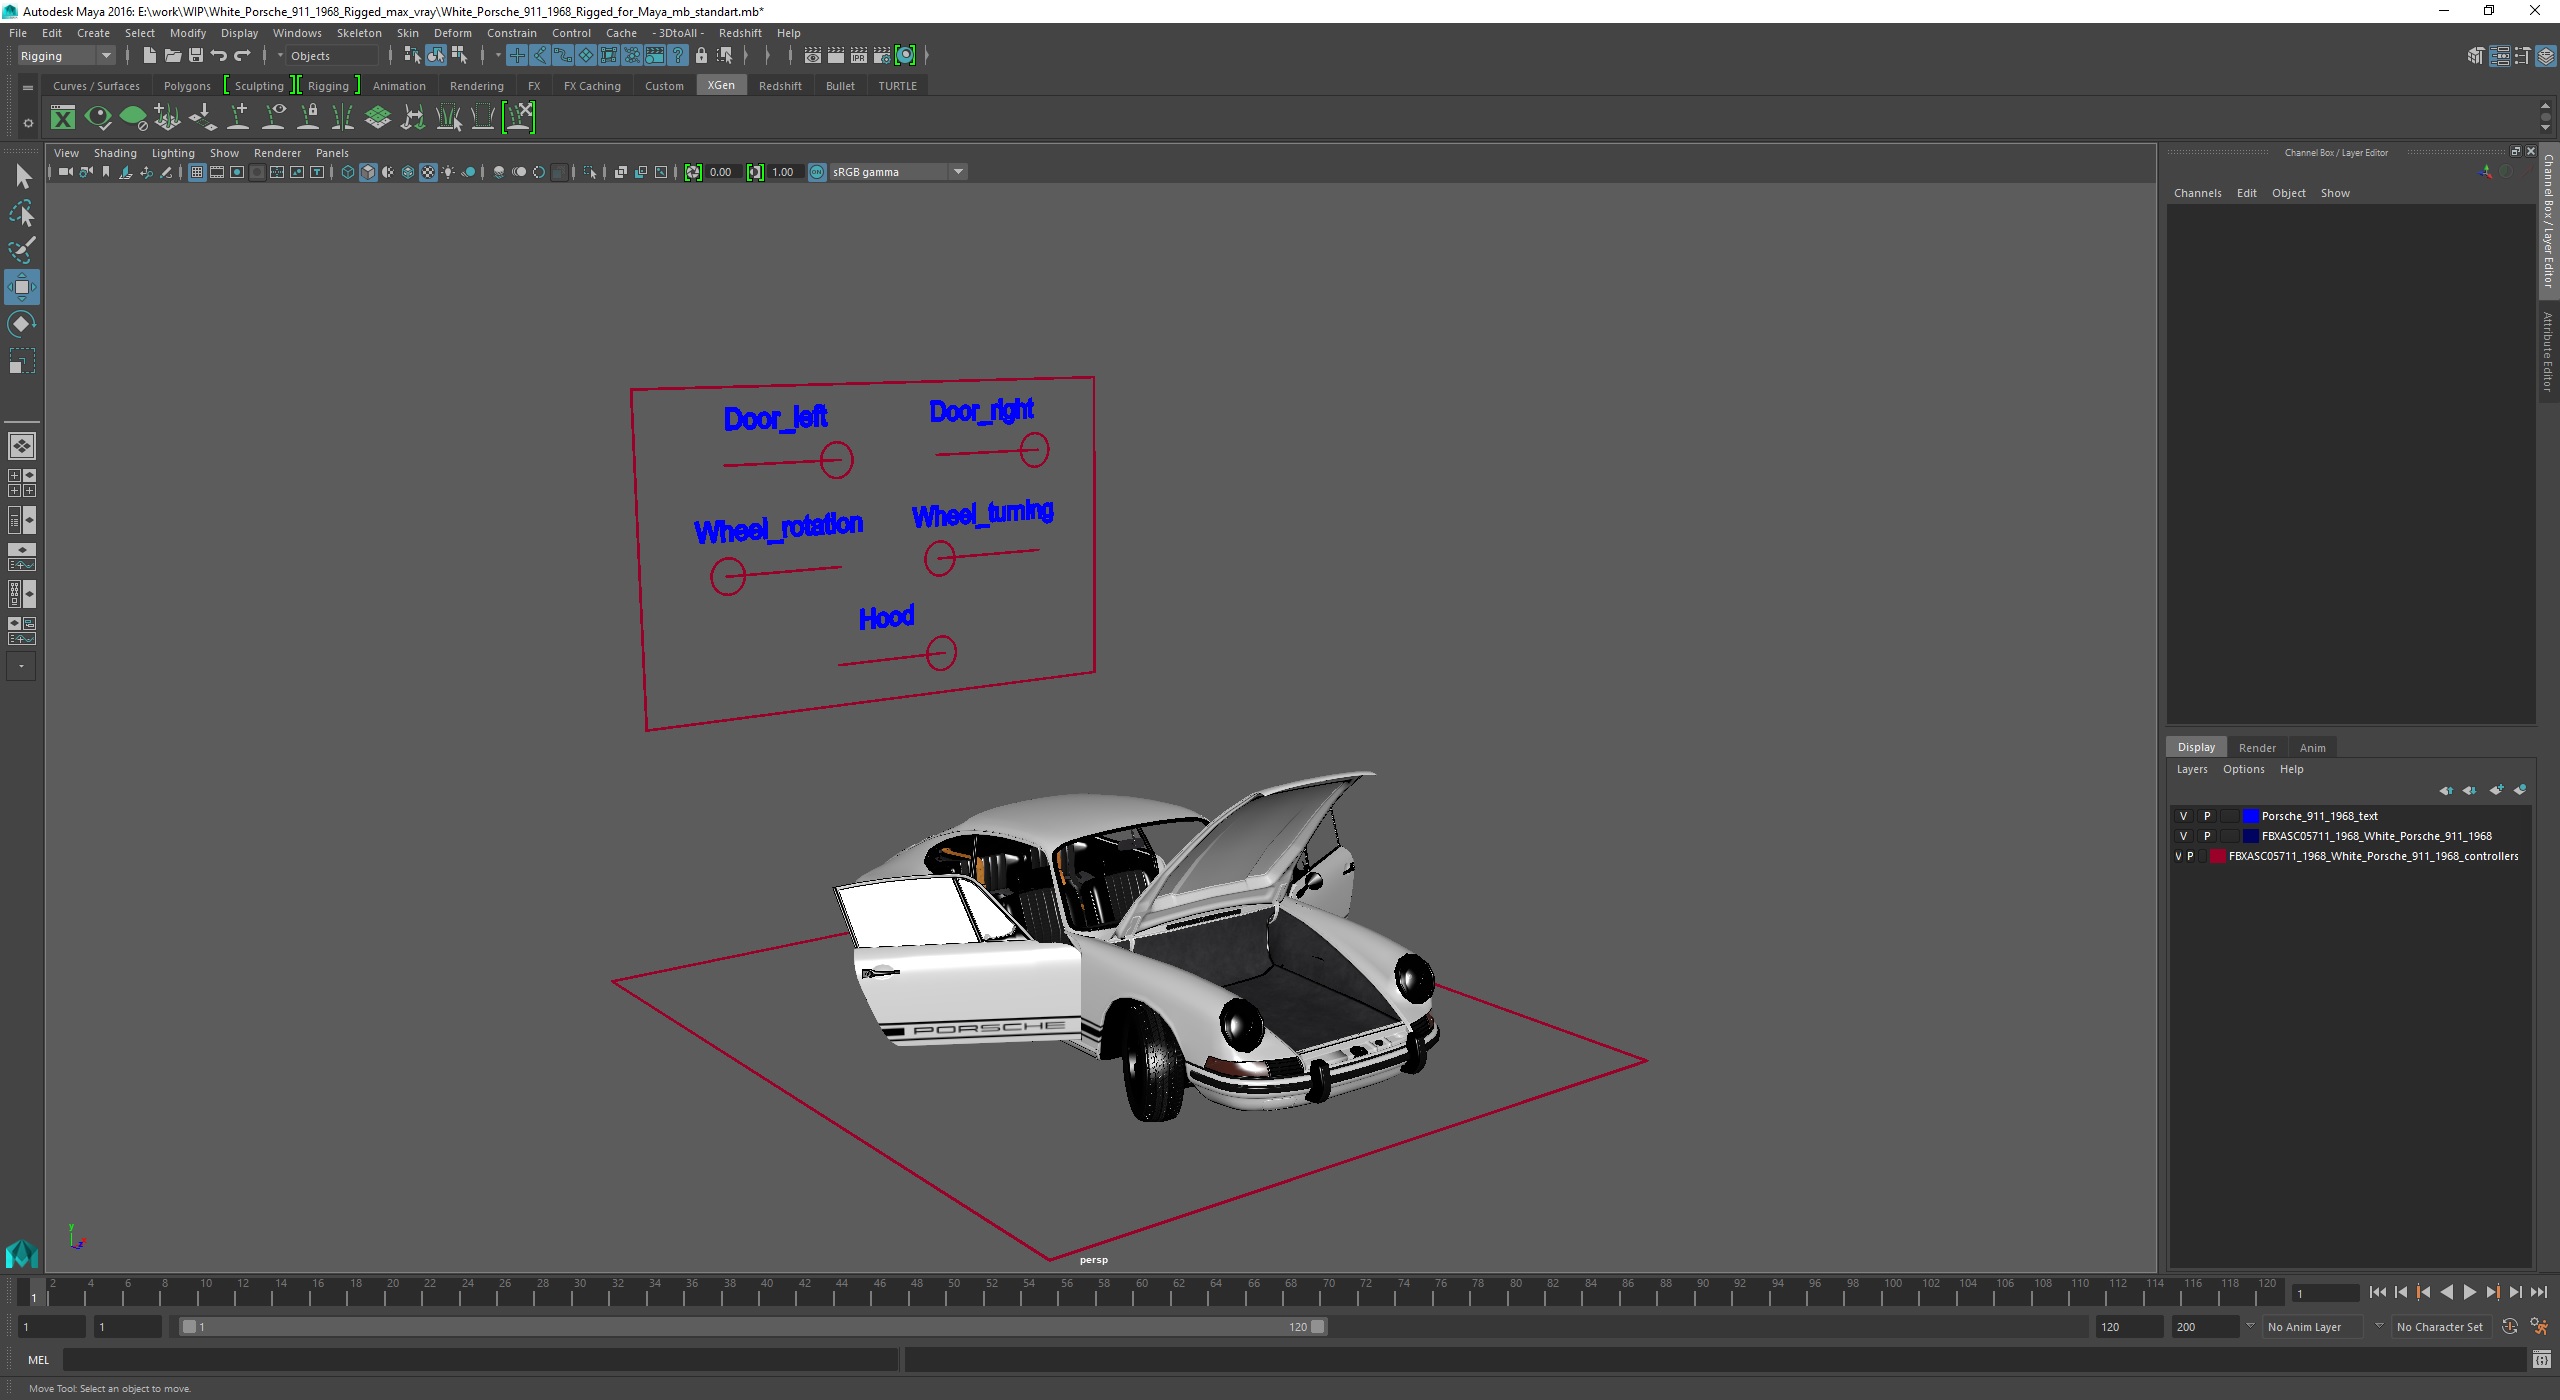Activate the Select tool arrow
Screen dimensions: 2560x1400
(x=23, y=177)
